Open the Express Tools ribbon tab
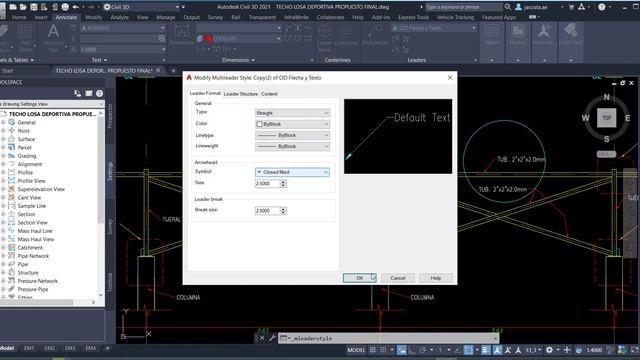The height and width of the screenshot is (360, 640). pyautogui.click(x=413, y=17)
